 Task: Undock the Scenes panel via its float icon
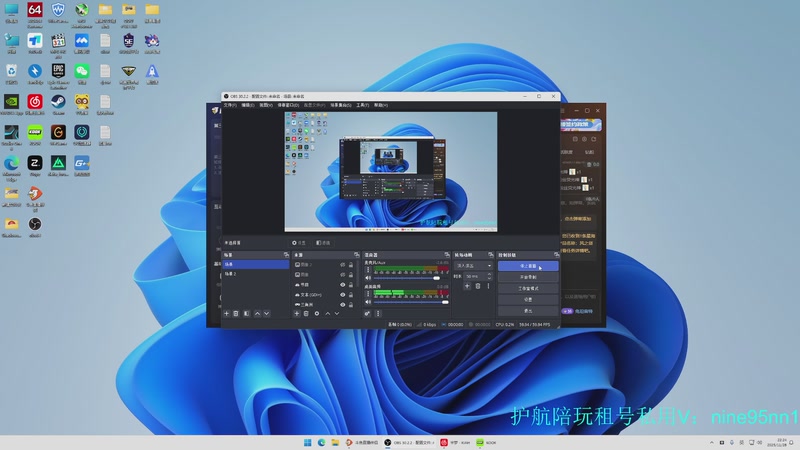[x=286, y=255]
